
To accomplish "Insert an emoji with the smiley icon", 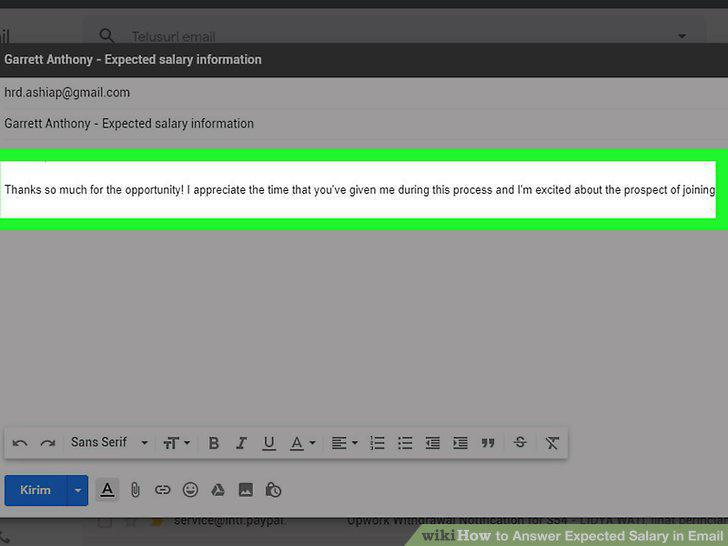I will click(x=190, y=490).
